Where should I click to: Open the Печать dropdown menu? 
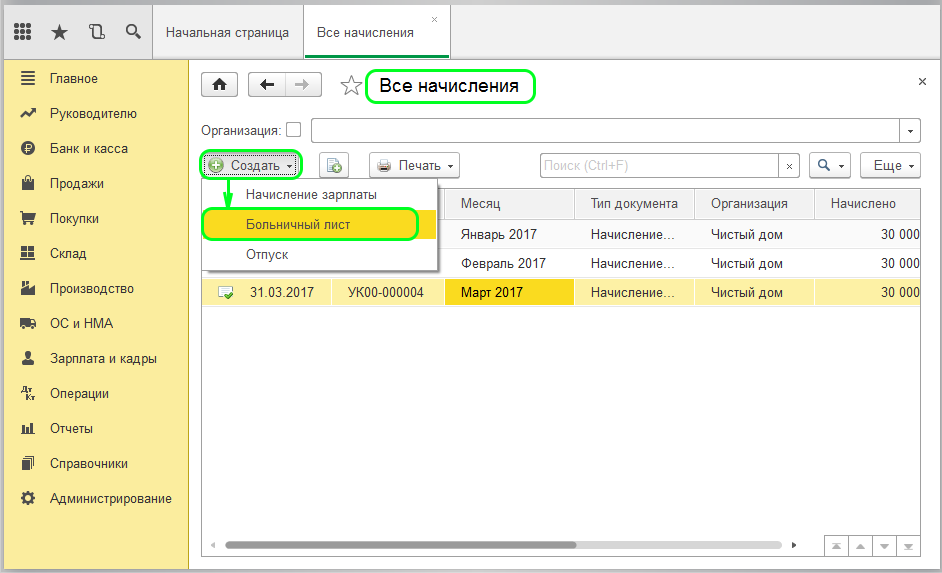[x=415, y=166]
